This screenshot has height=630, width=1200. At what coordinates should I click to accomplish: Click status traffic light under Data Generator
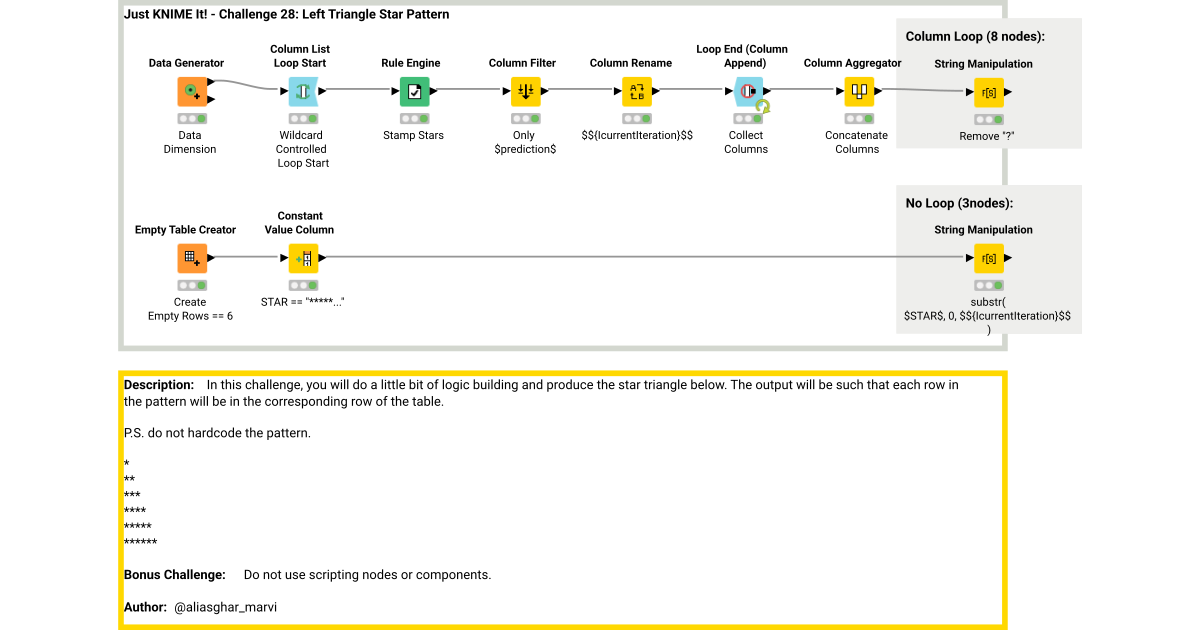[191, 118]
